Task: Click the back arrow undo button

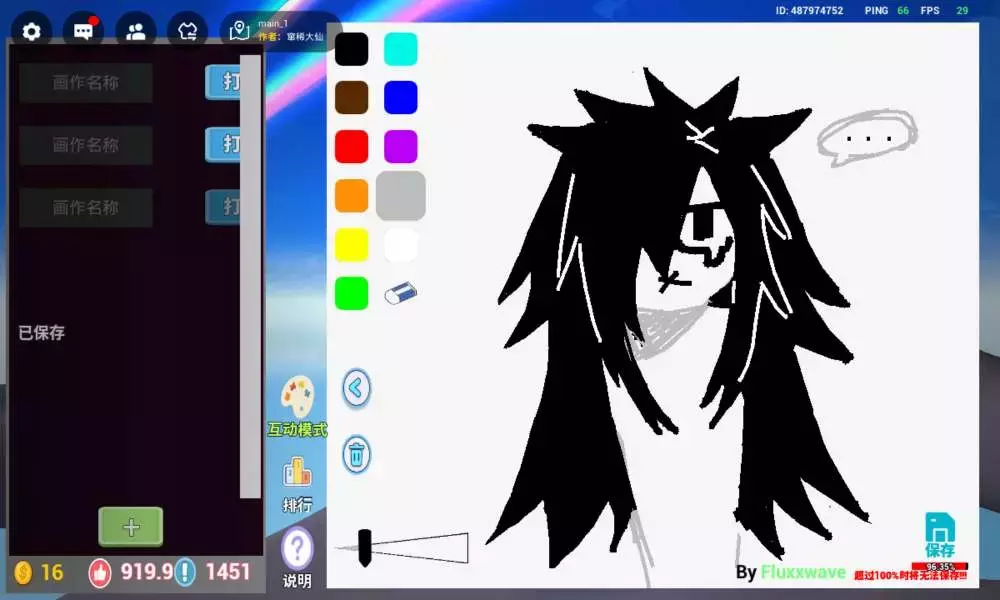Action: (357, 388)
